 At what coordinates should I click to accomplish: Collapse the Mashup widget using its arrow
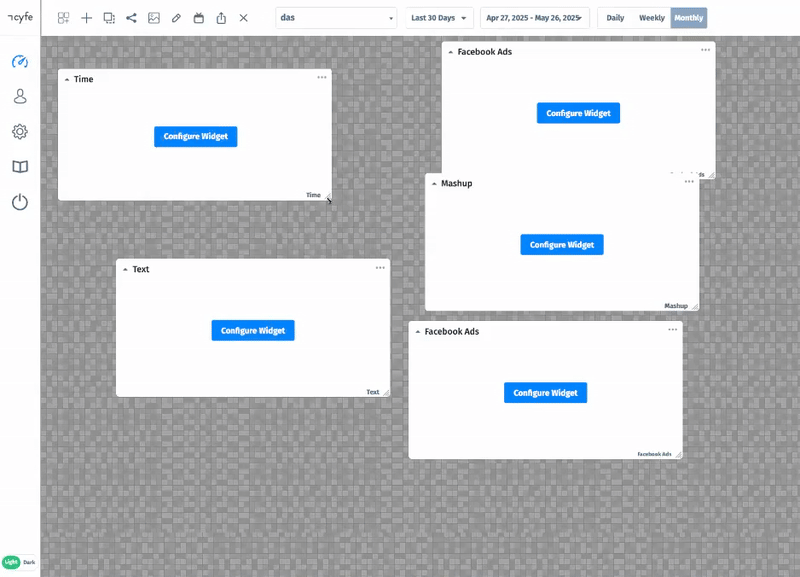[434, 184]
